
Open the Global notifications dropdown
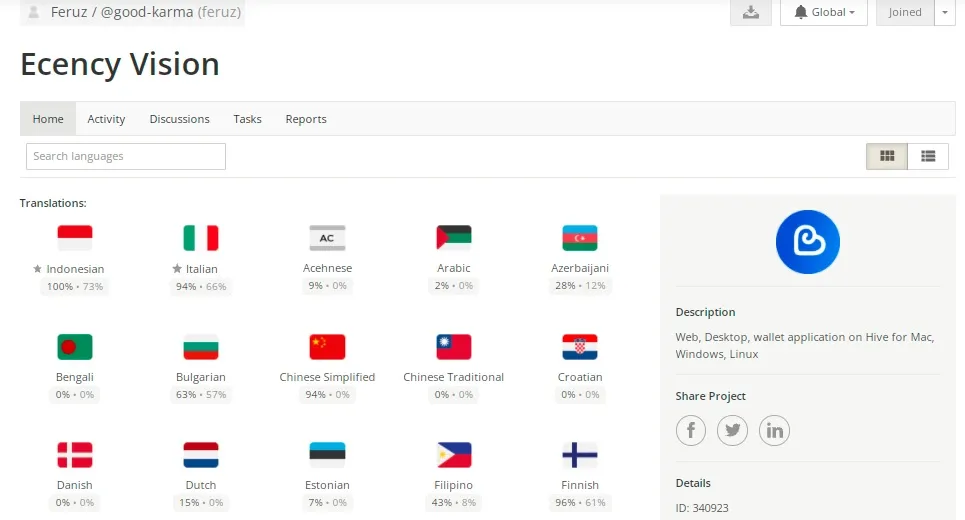click(x=823, y=12)
